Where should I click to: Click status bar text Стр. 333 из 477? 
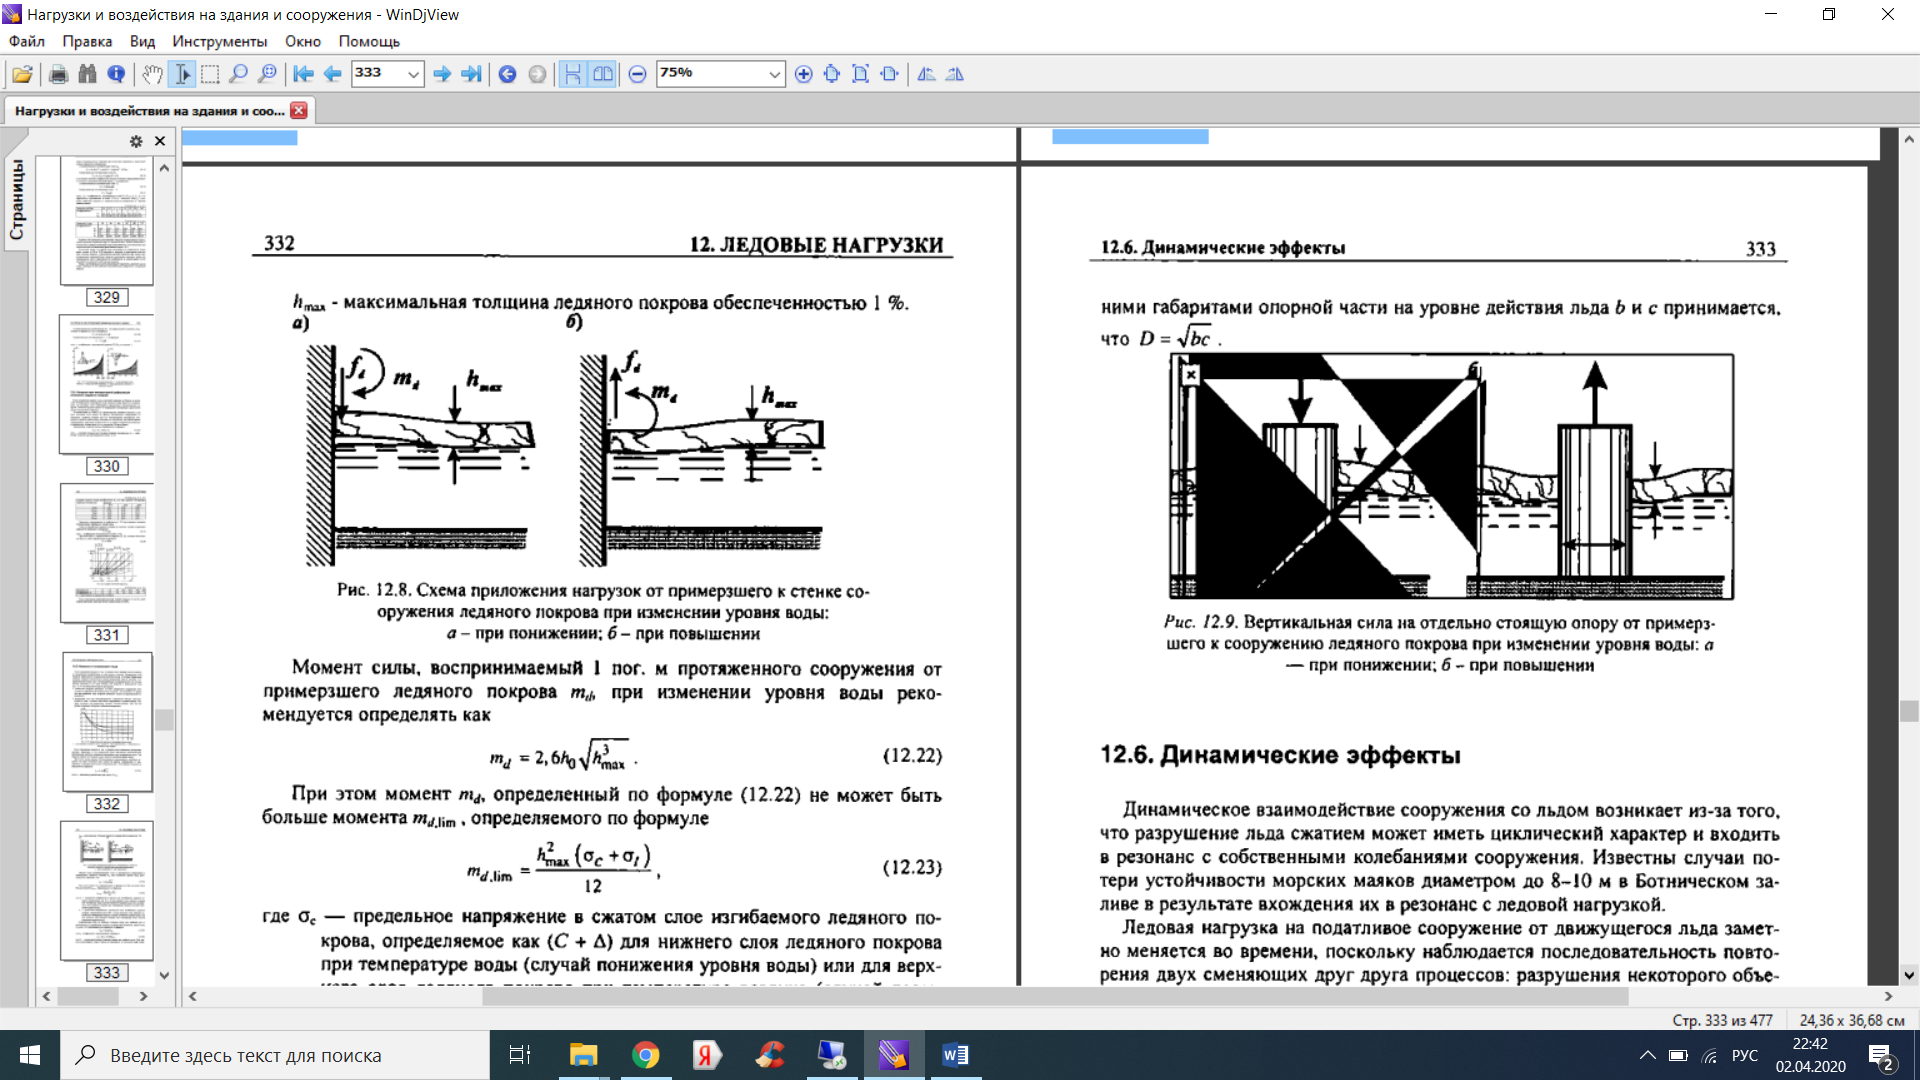pos(1722,1020)
